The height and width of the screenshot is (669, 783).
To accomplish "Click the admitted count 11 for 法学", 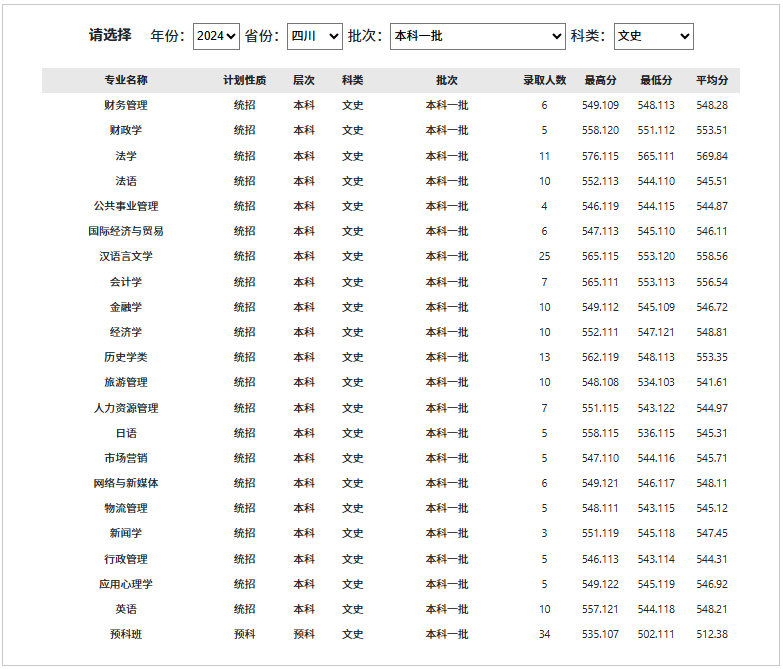I will pyautogui.click(x=544, y=156).
